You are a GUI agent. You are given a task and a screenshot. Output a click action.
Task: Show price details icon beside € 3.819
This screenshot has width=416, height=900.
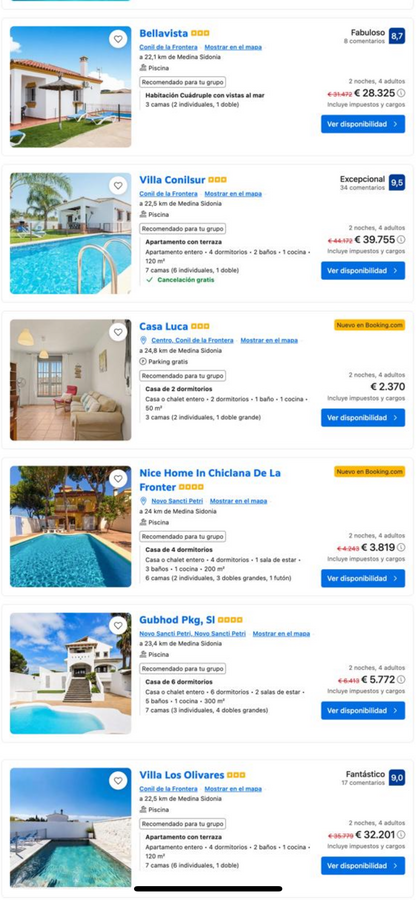point(401,548)
